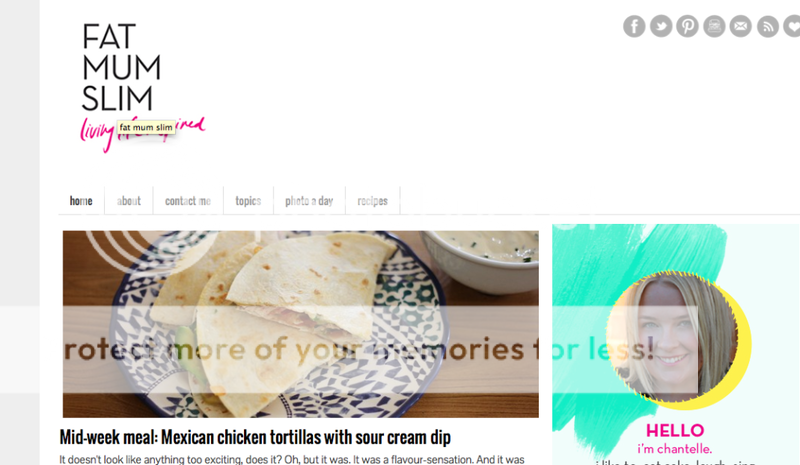Click the tortillas featured post image

click(301, 324)
